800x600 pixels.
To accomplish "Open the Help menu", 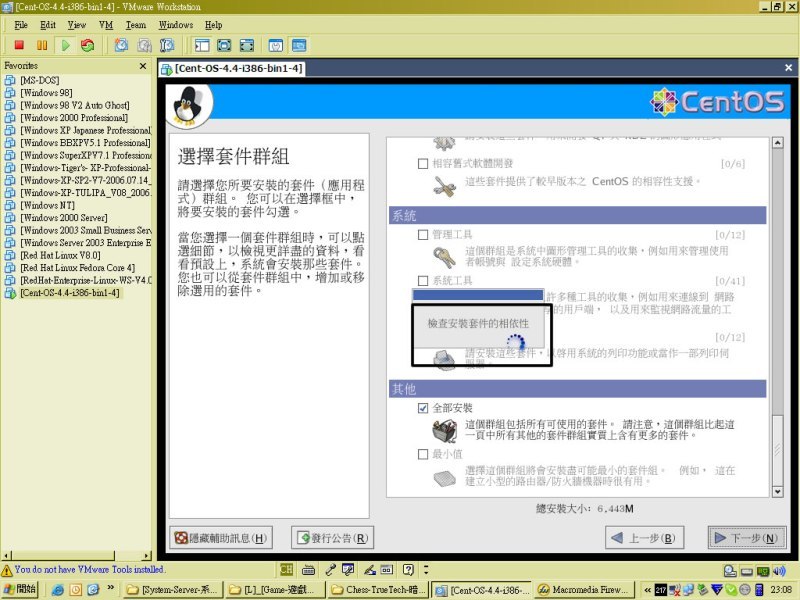I will pyautogui.click(x=213, y=24).
